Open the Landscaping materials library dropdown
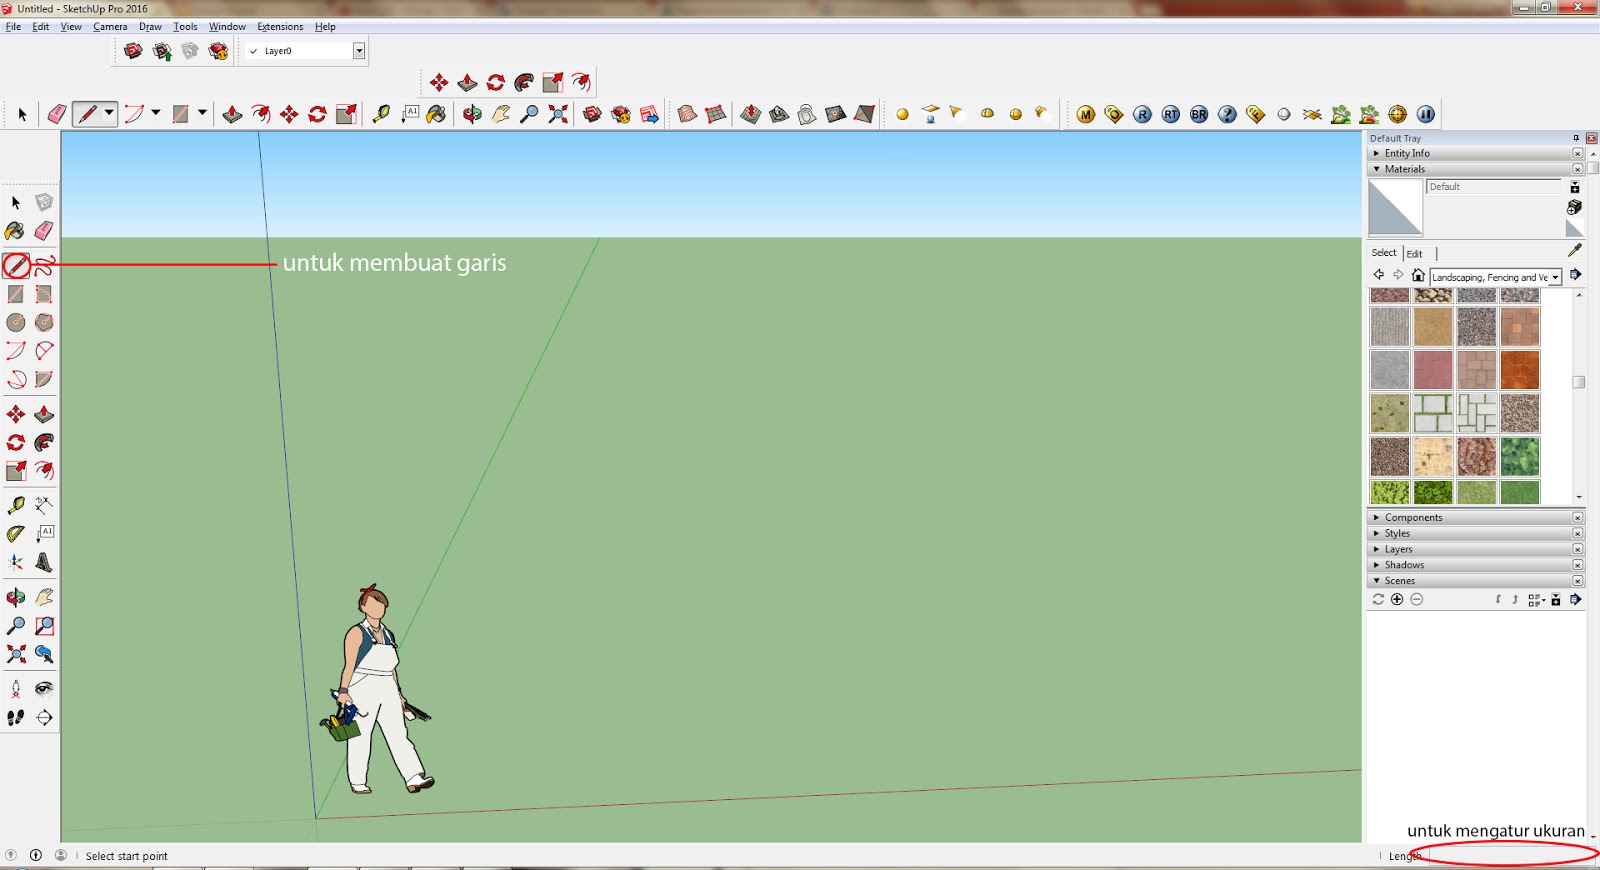The width and height of the screenshot is (1600, 870). [1556, 277]
